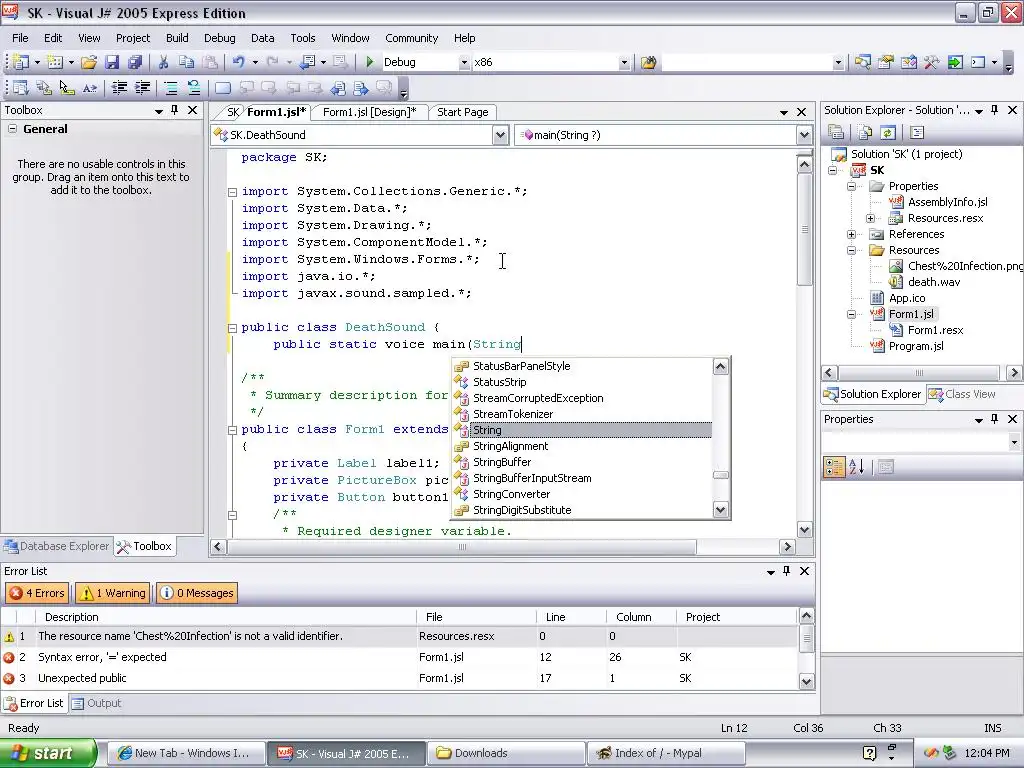Toggle the 1 Warning filter button
The height and width of the screenshot is (768, 1024).
(x=112, y=593)
